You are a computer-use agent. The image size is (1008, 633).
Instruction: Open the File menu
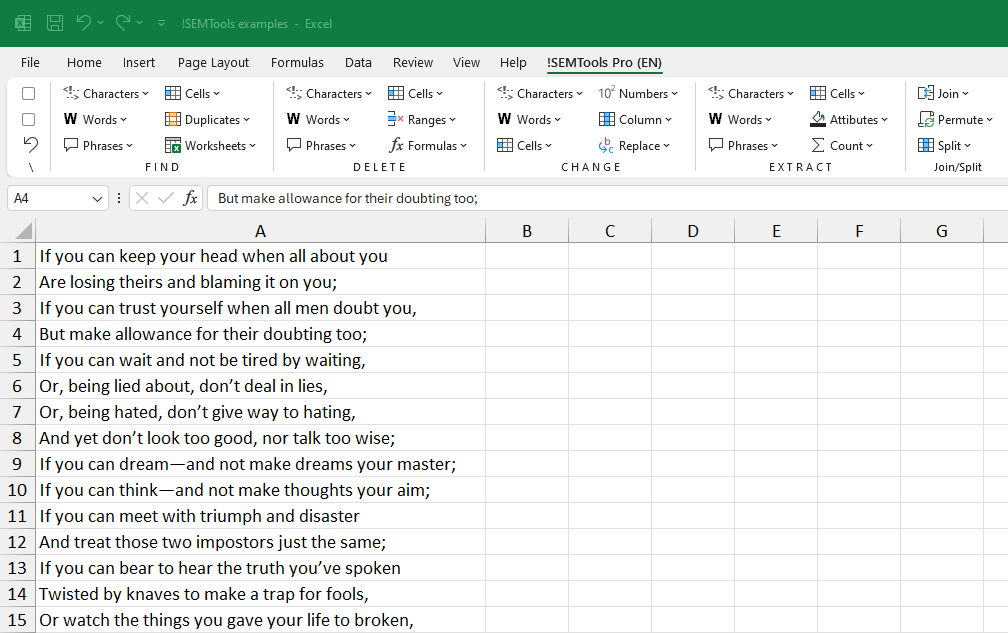click(30, 62)
